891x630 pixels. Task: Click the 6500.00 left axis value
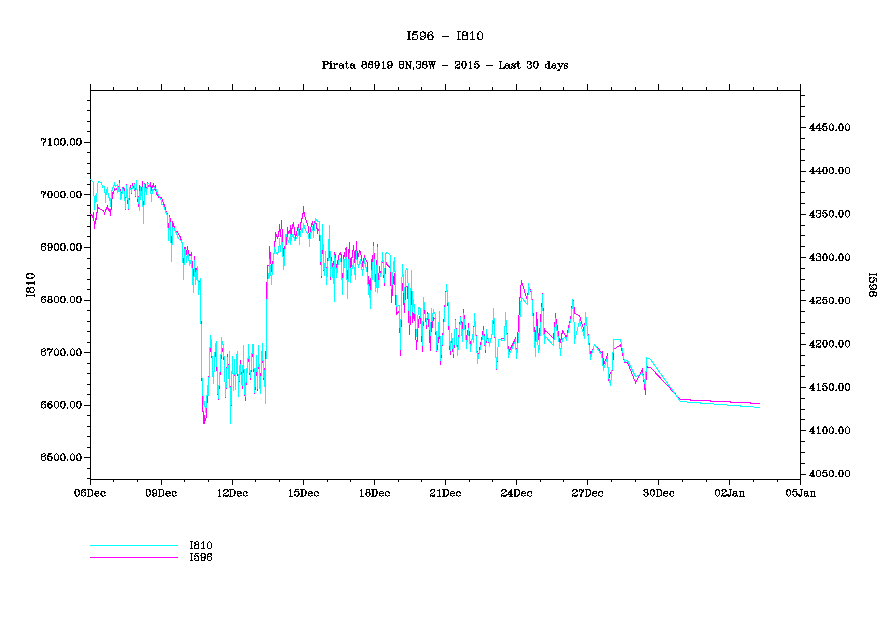[x=60, y=458]
